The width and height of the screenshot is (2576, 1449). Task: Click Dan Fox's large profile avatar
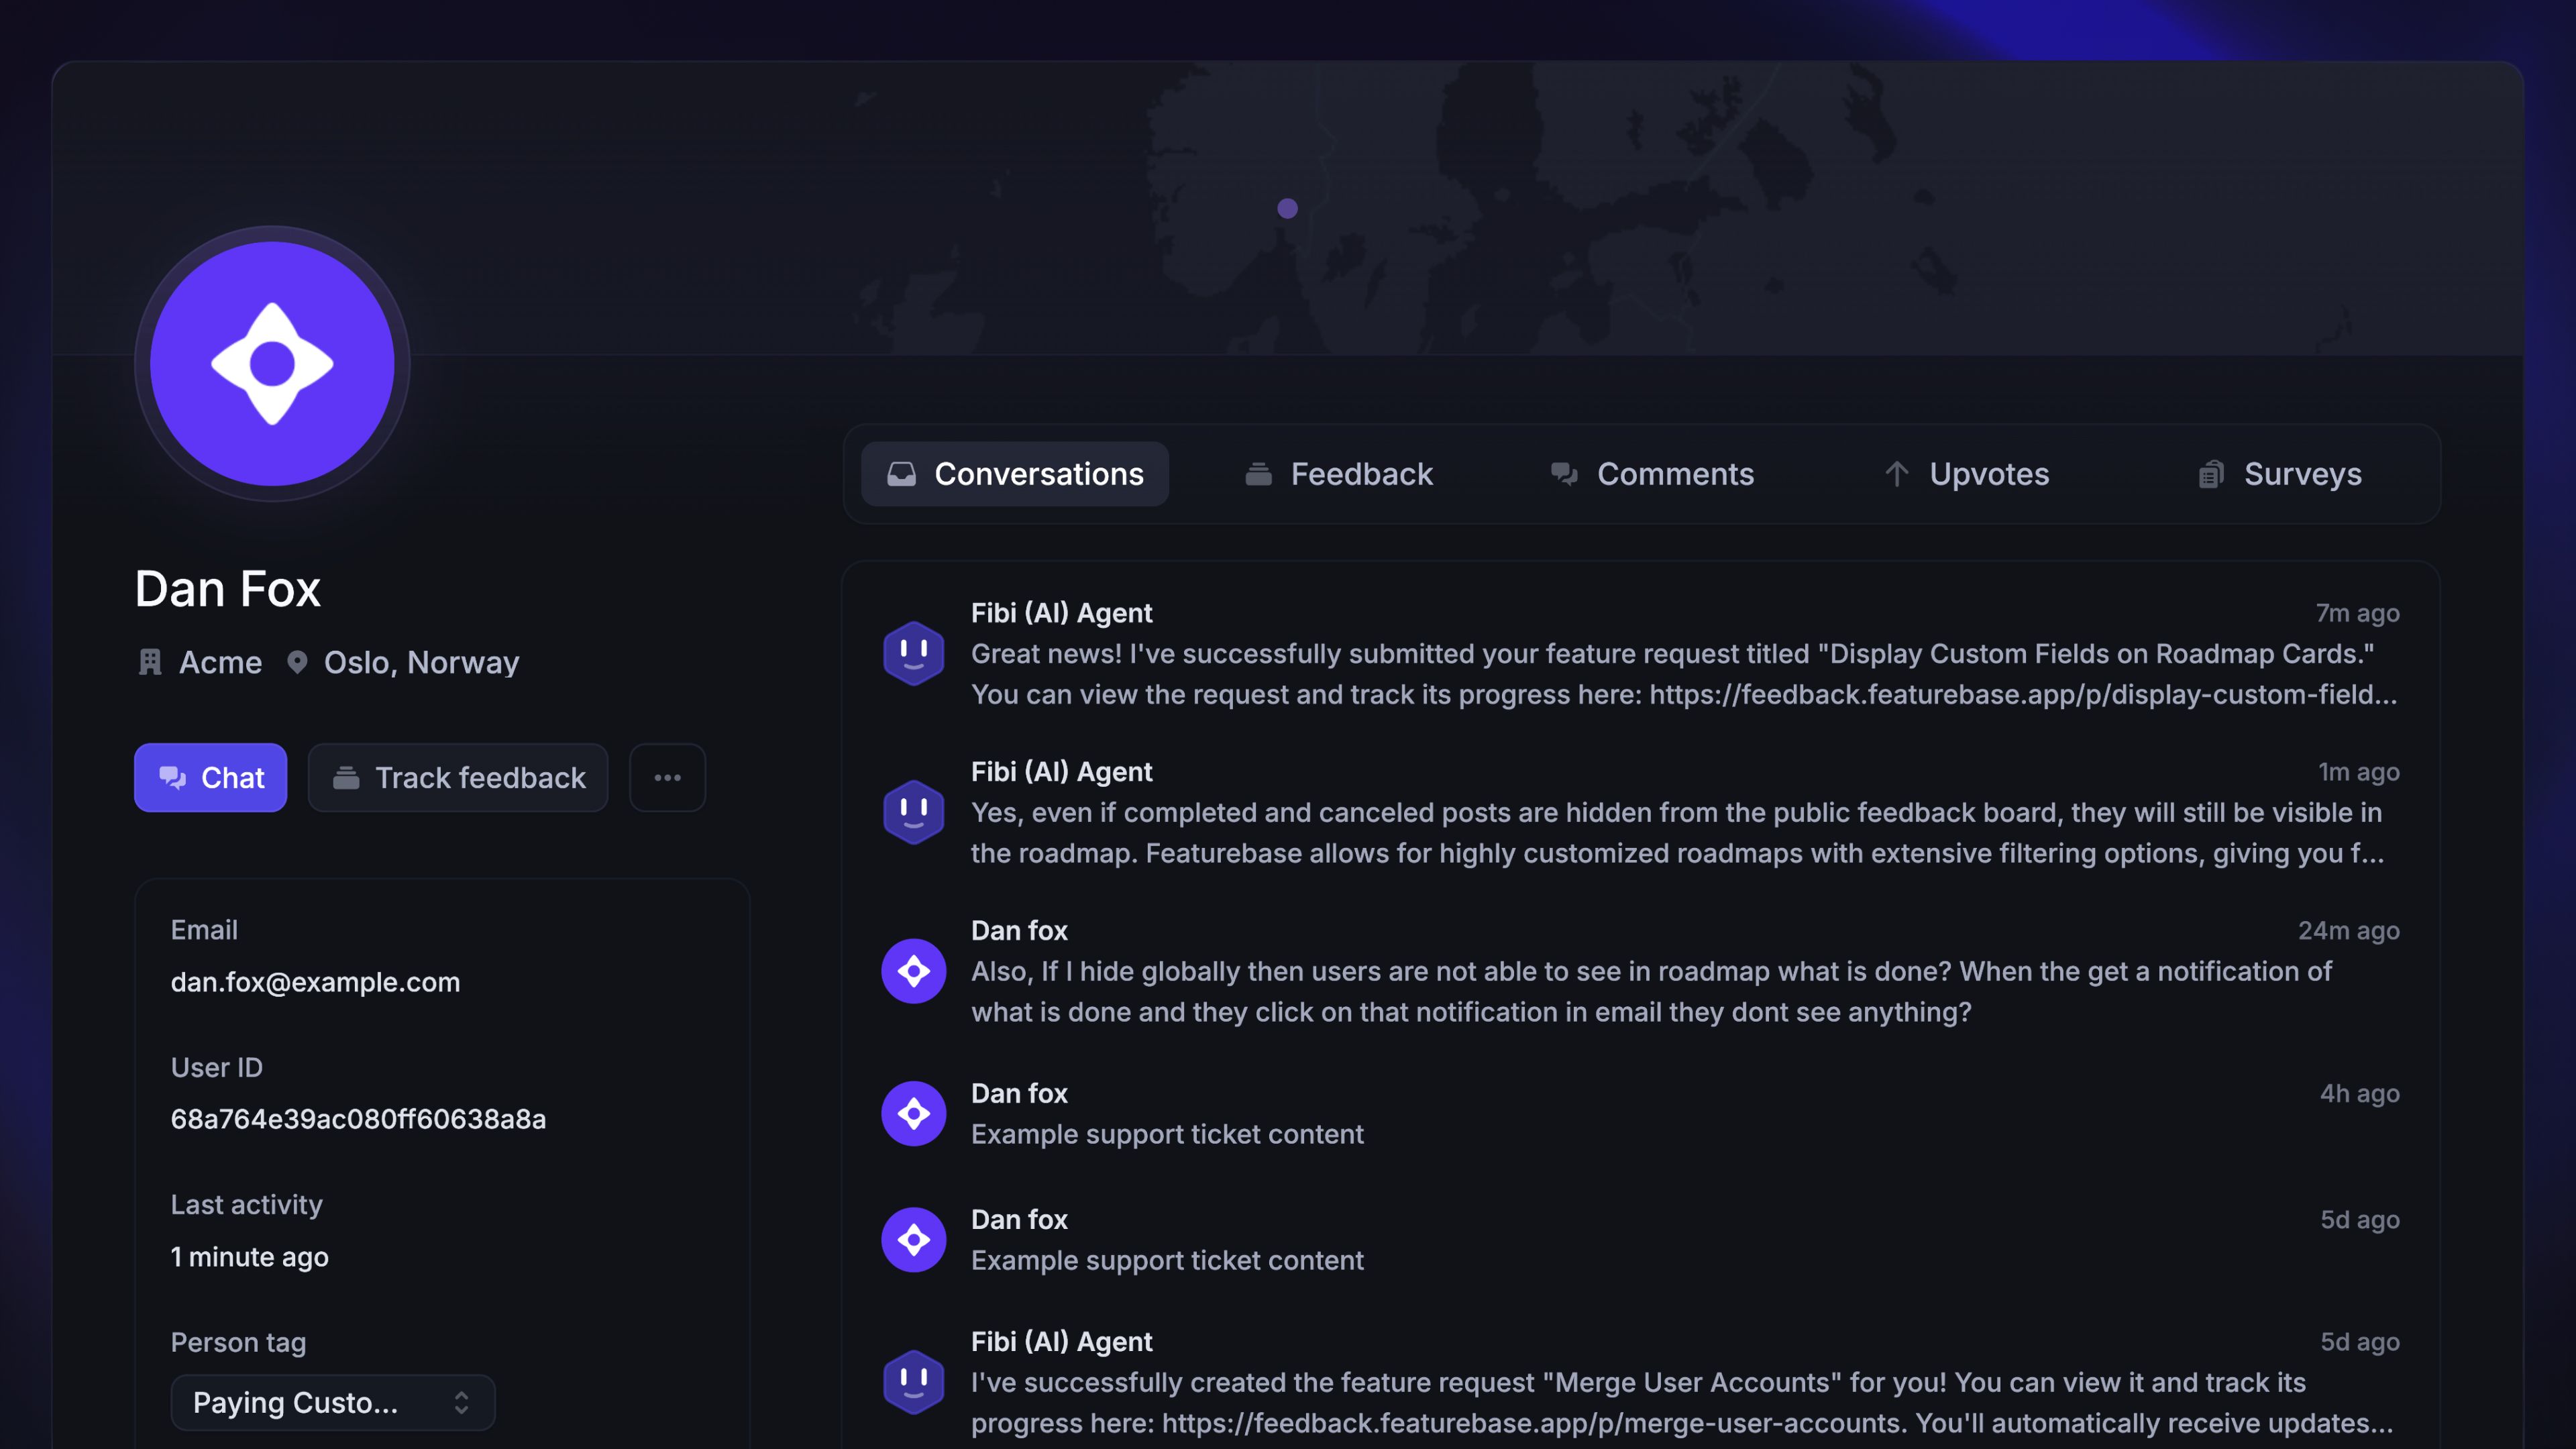(x=272, y=363)
